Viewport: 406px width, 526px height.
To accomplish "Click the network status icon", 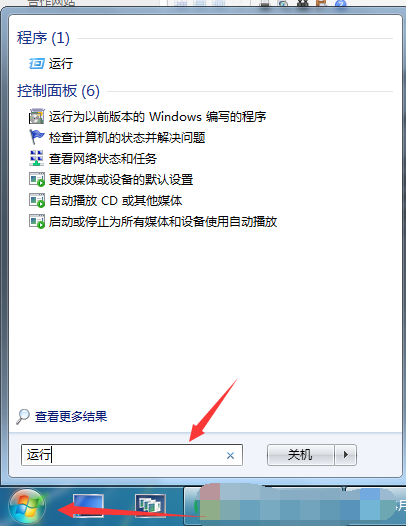I will click(36, 158).
